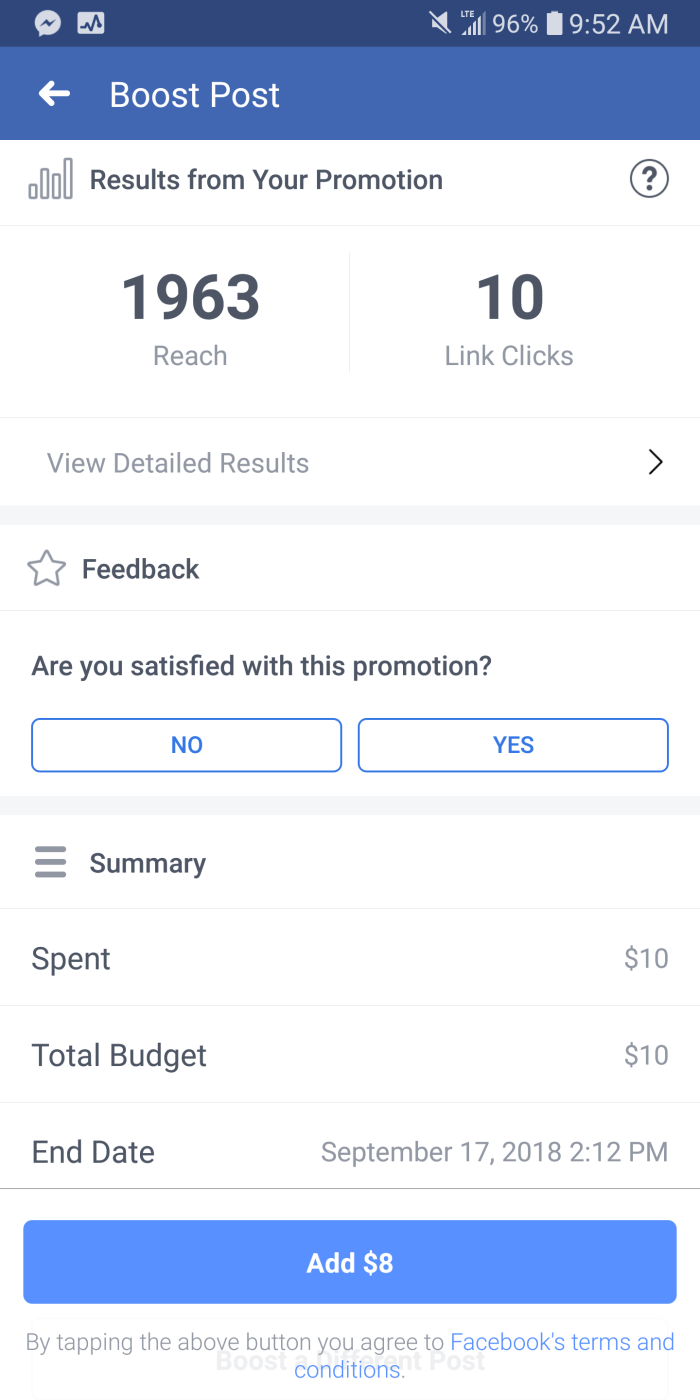Screen dimensions: 700x1400
Task: Expand View Detailed Results chevron
Action: (655, 462)
